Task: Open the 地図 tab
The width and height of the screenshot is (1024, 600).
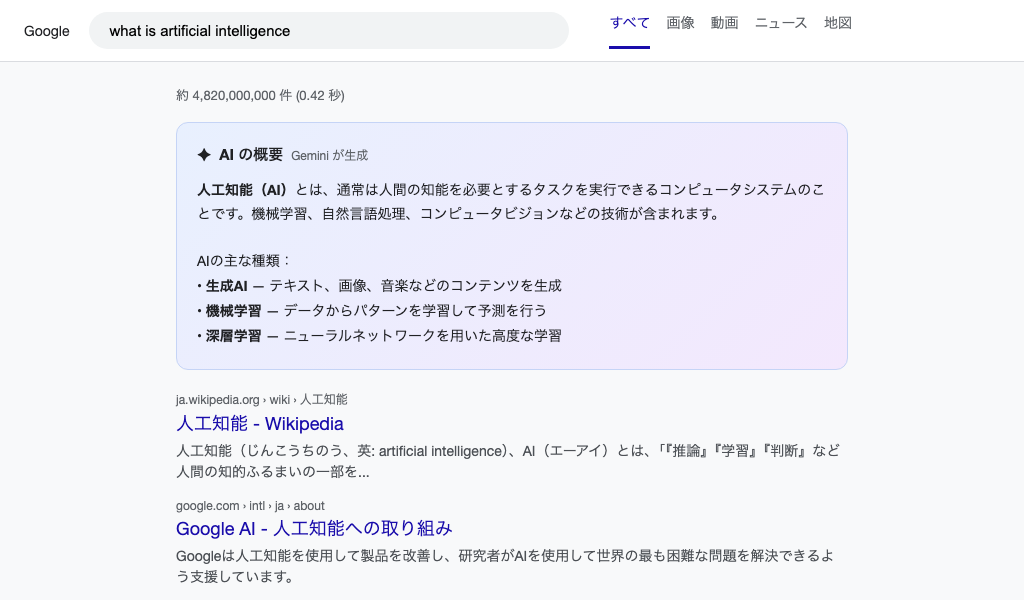Action: coord(838,22)
